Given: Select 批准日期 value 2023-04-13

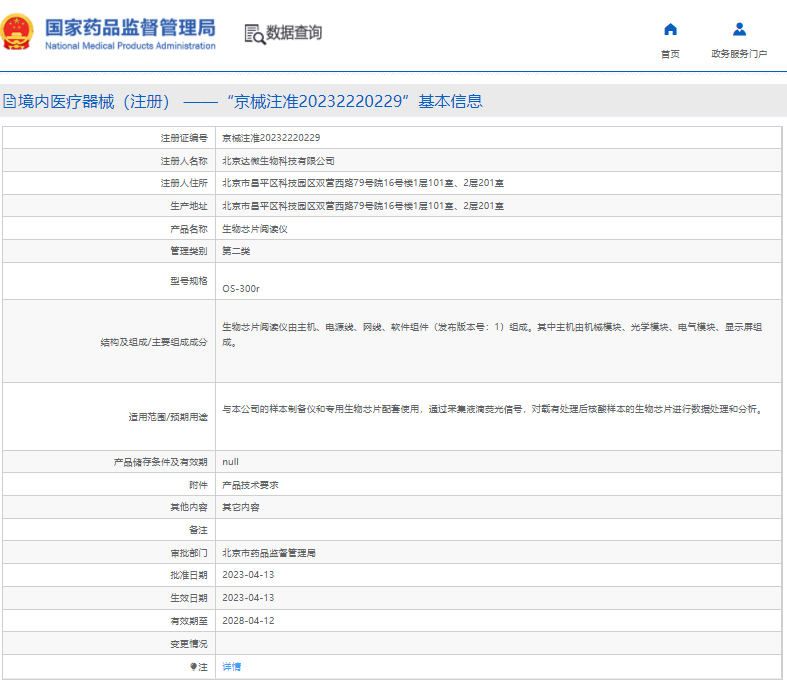Looking at the screenshot, I should (248, 575).
